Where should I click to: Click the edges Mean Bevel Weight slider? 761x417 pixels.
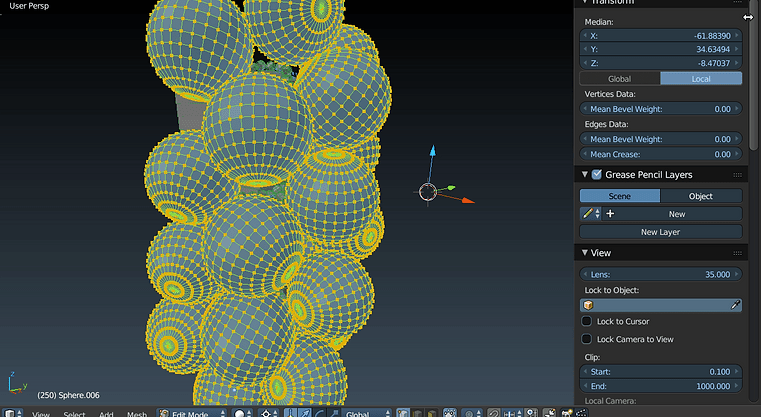click(x=661, y=139)
